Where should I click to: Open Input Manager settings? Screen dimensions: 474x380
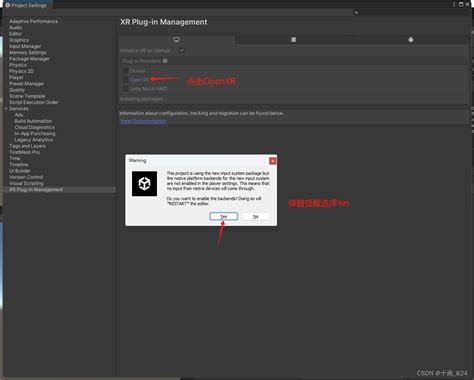tap(25, 46)
